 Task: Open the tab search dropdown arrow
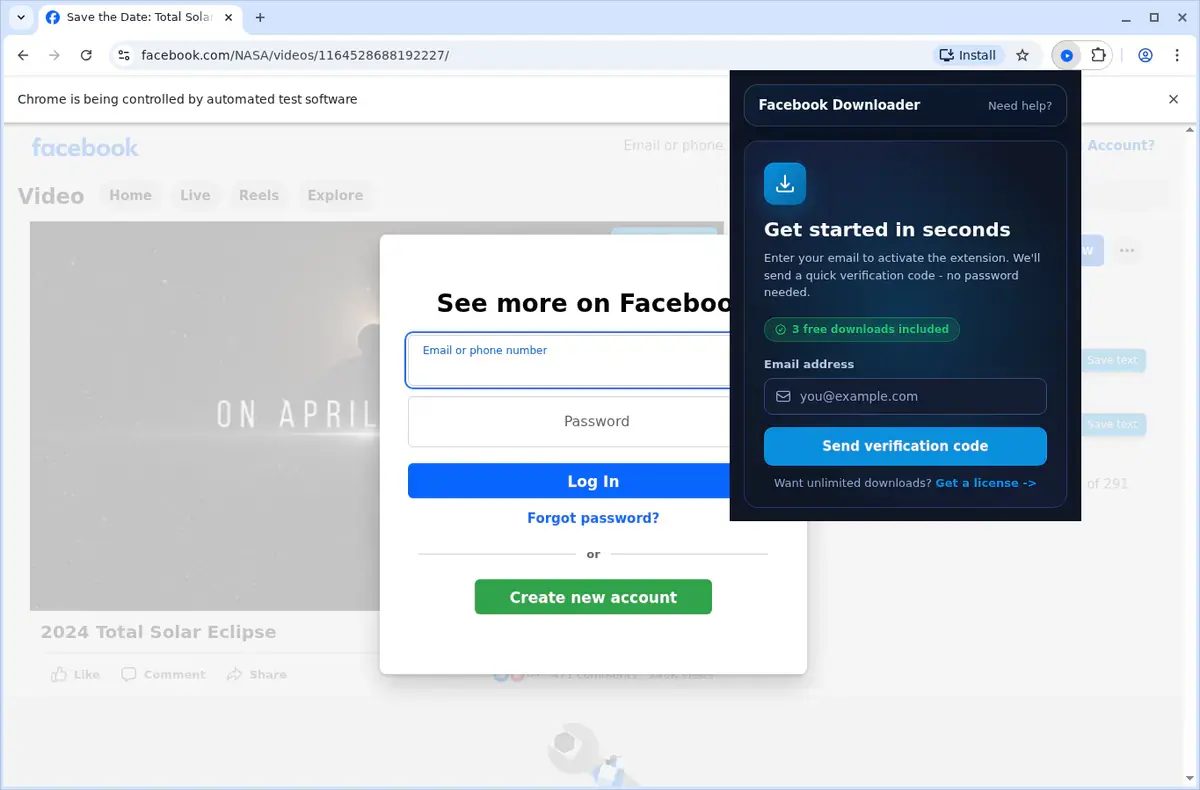point(21,17)
